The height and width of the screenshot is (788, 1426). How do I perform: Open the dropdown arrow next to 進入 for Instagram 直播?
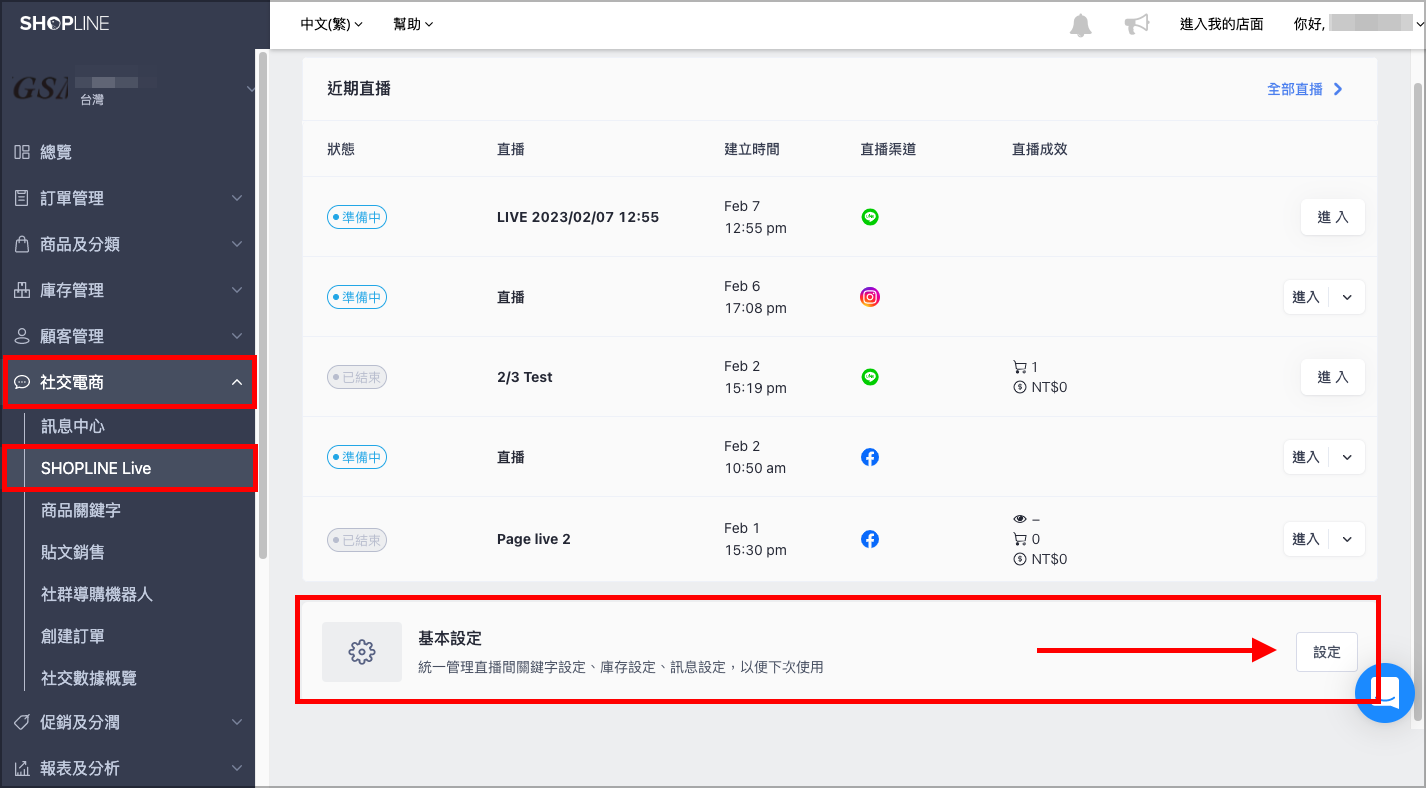click(1347, 297)
